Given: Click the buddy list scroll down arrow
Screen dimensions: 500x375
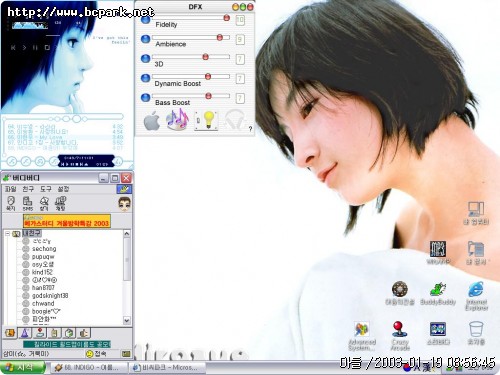Looking at the screenshot, I should 127,321.
